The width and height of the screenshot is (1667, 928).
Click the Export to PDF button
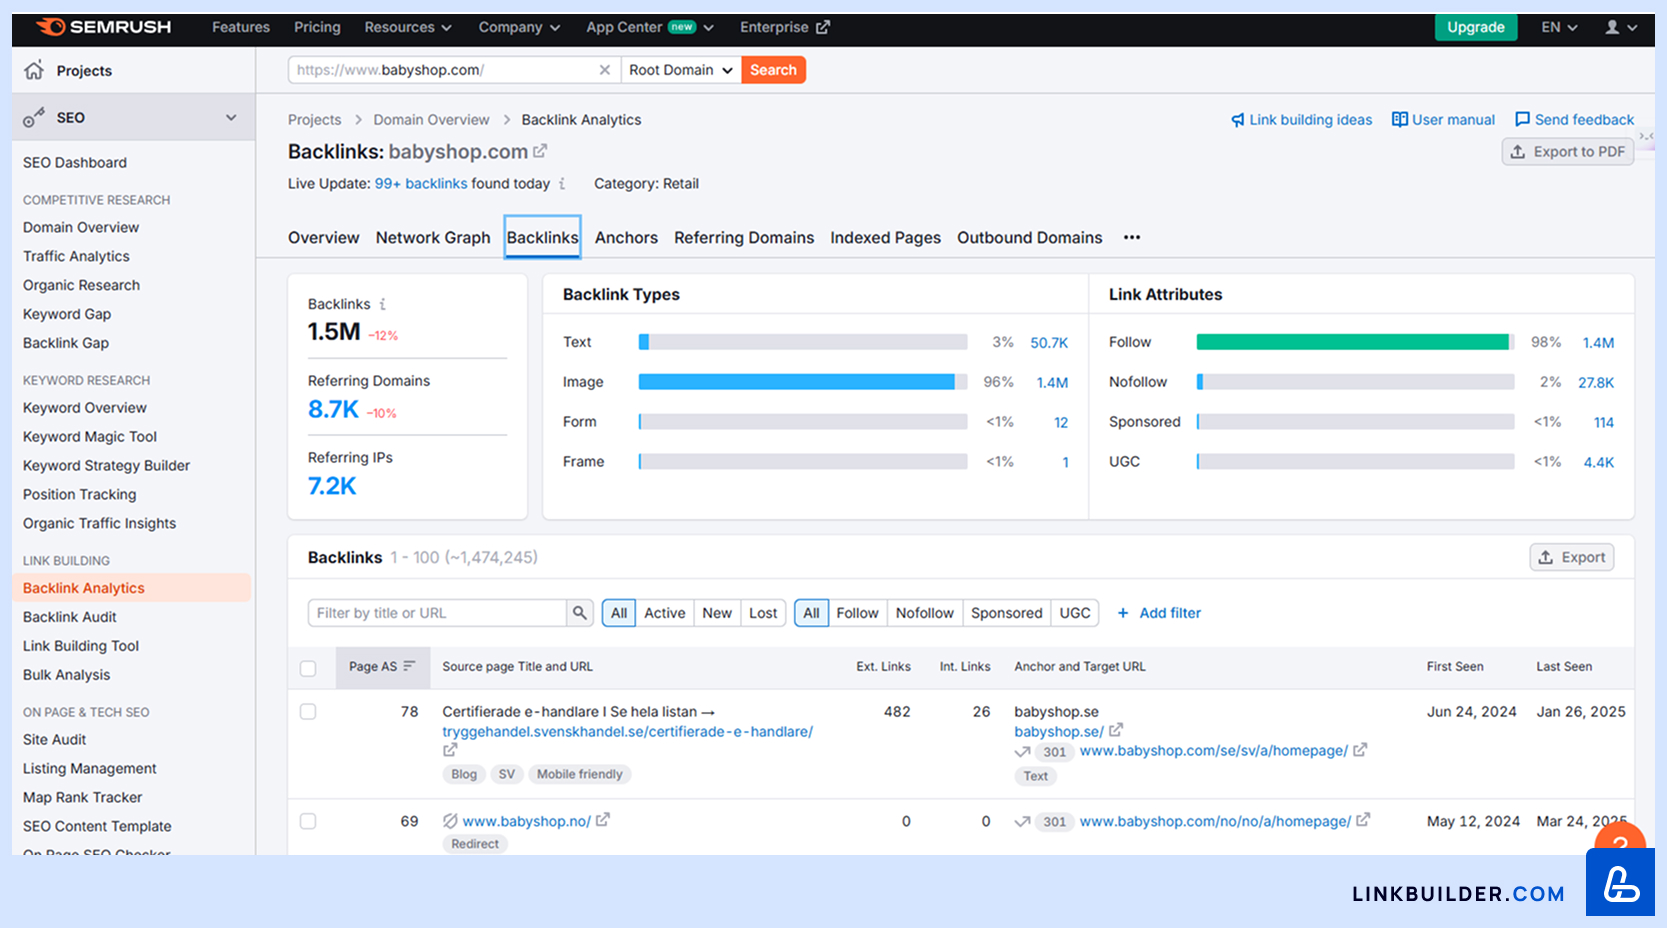(x=1567, y=152)
